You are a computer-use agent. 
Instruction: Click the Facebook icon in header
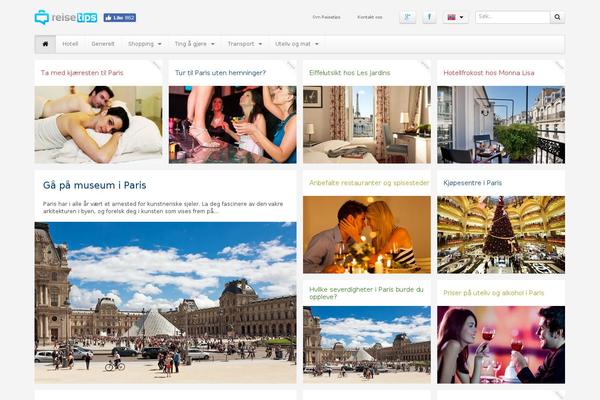pyautogui.click(x=429, y=17)
